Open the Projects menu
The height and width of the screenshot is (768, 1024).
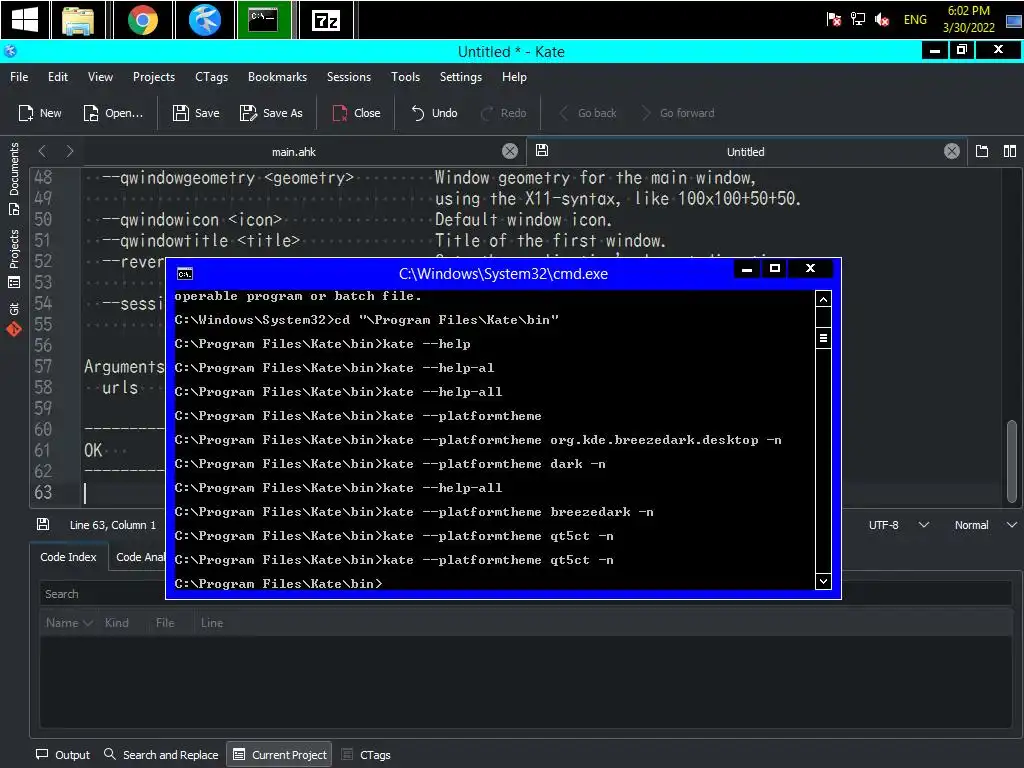(153, 76)
